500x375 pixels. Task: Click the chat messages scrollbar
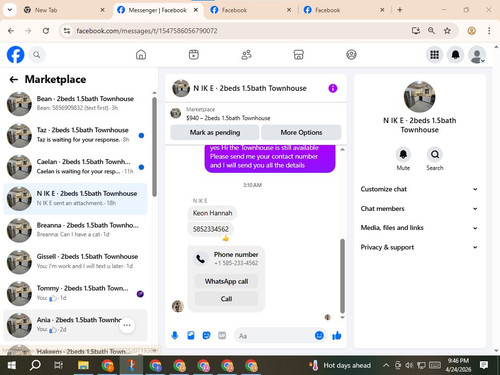(342, 276)
